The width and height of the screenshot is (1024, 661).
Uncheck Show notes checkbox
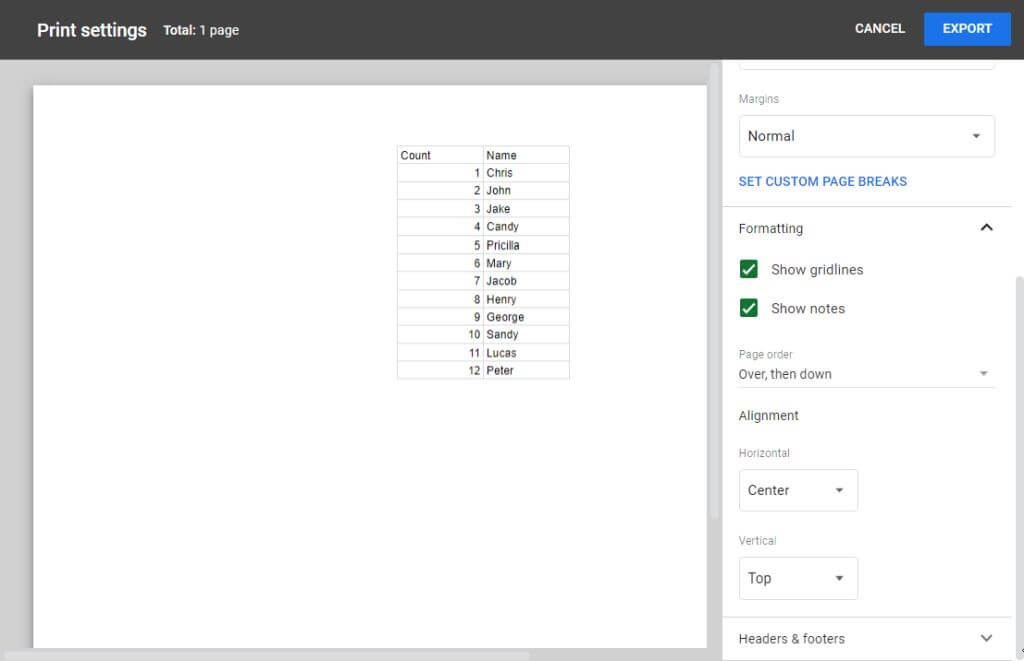click(748, 308)
